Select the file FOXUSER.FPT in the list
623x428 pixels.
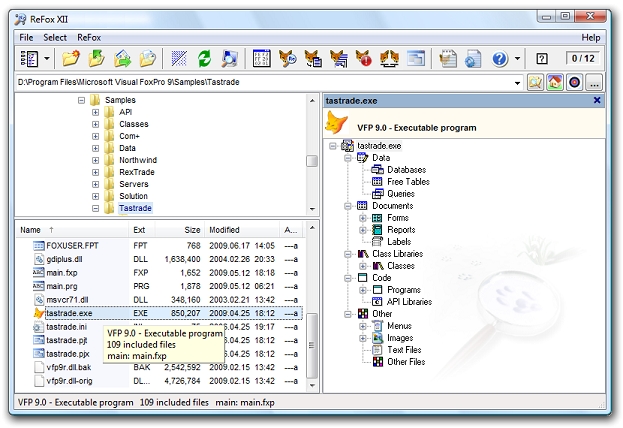[x=72, y=246]
